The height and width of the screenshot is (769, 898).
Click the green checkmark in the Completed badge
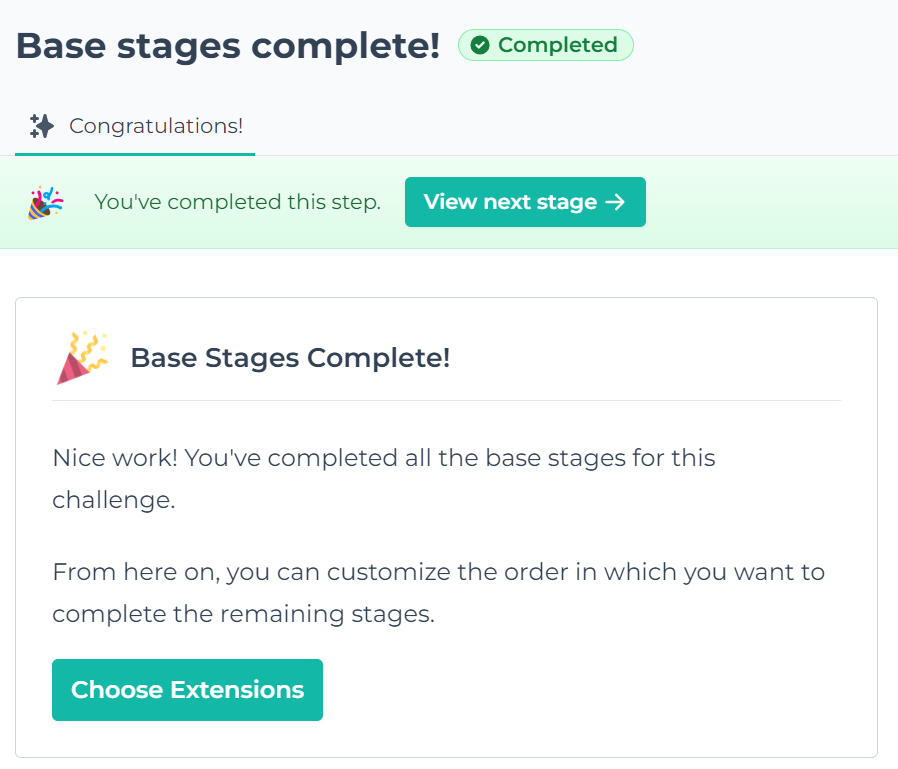(480, 45)
